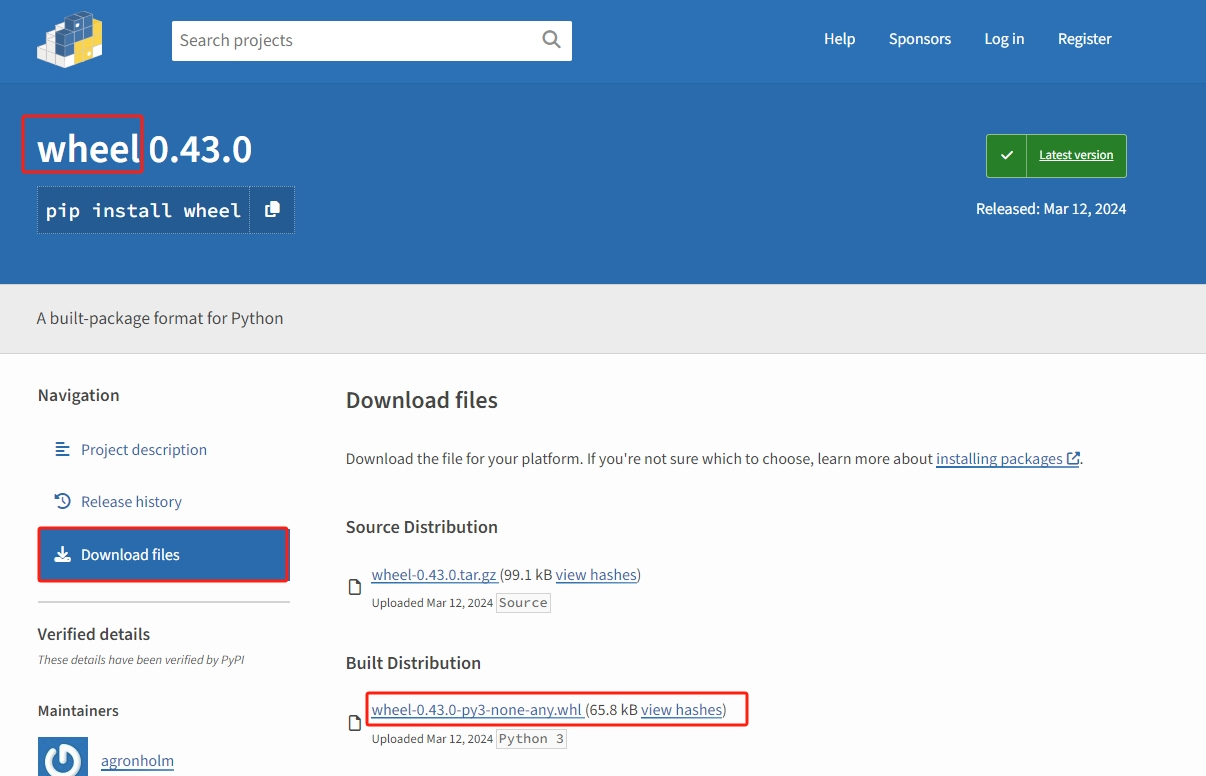Screen dimensions: 1206x776
Task: Download wheel-0.43.0-py3-none-any.whl
Action: [x=476, y=710]
